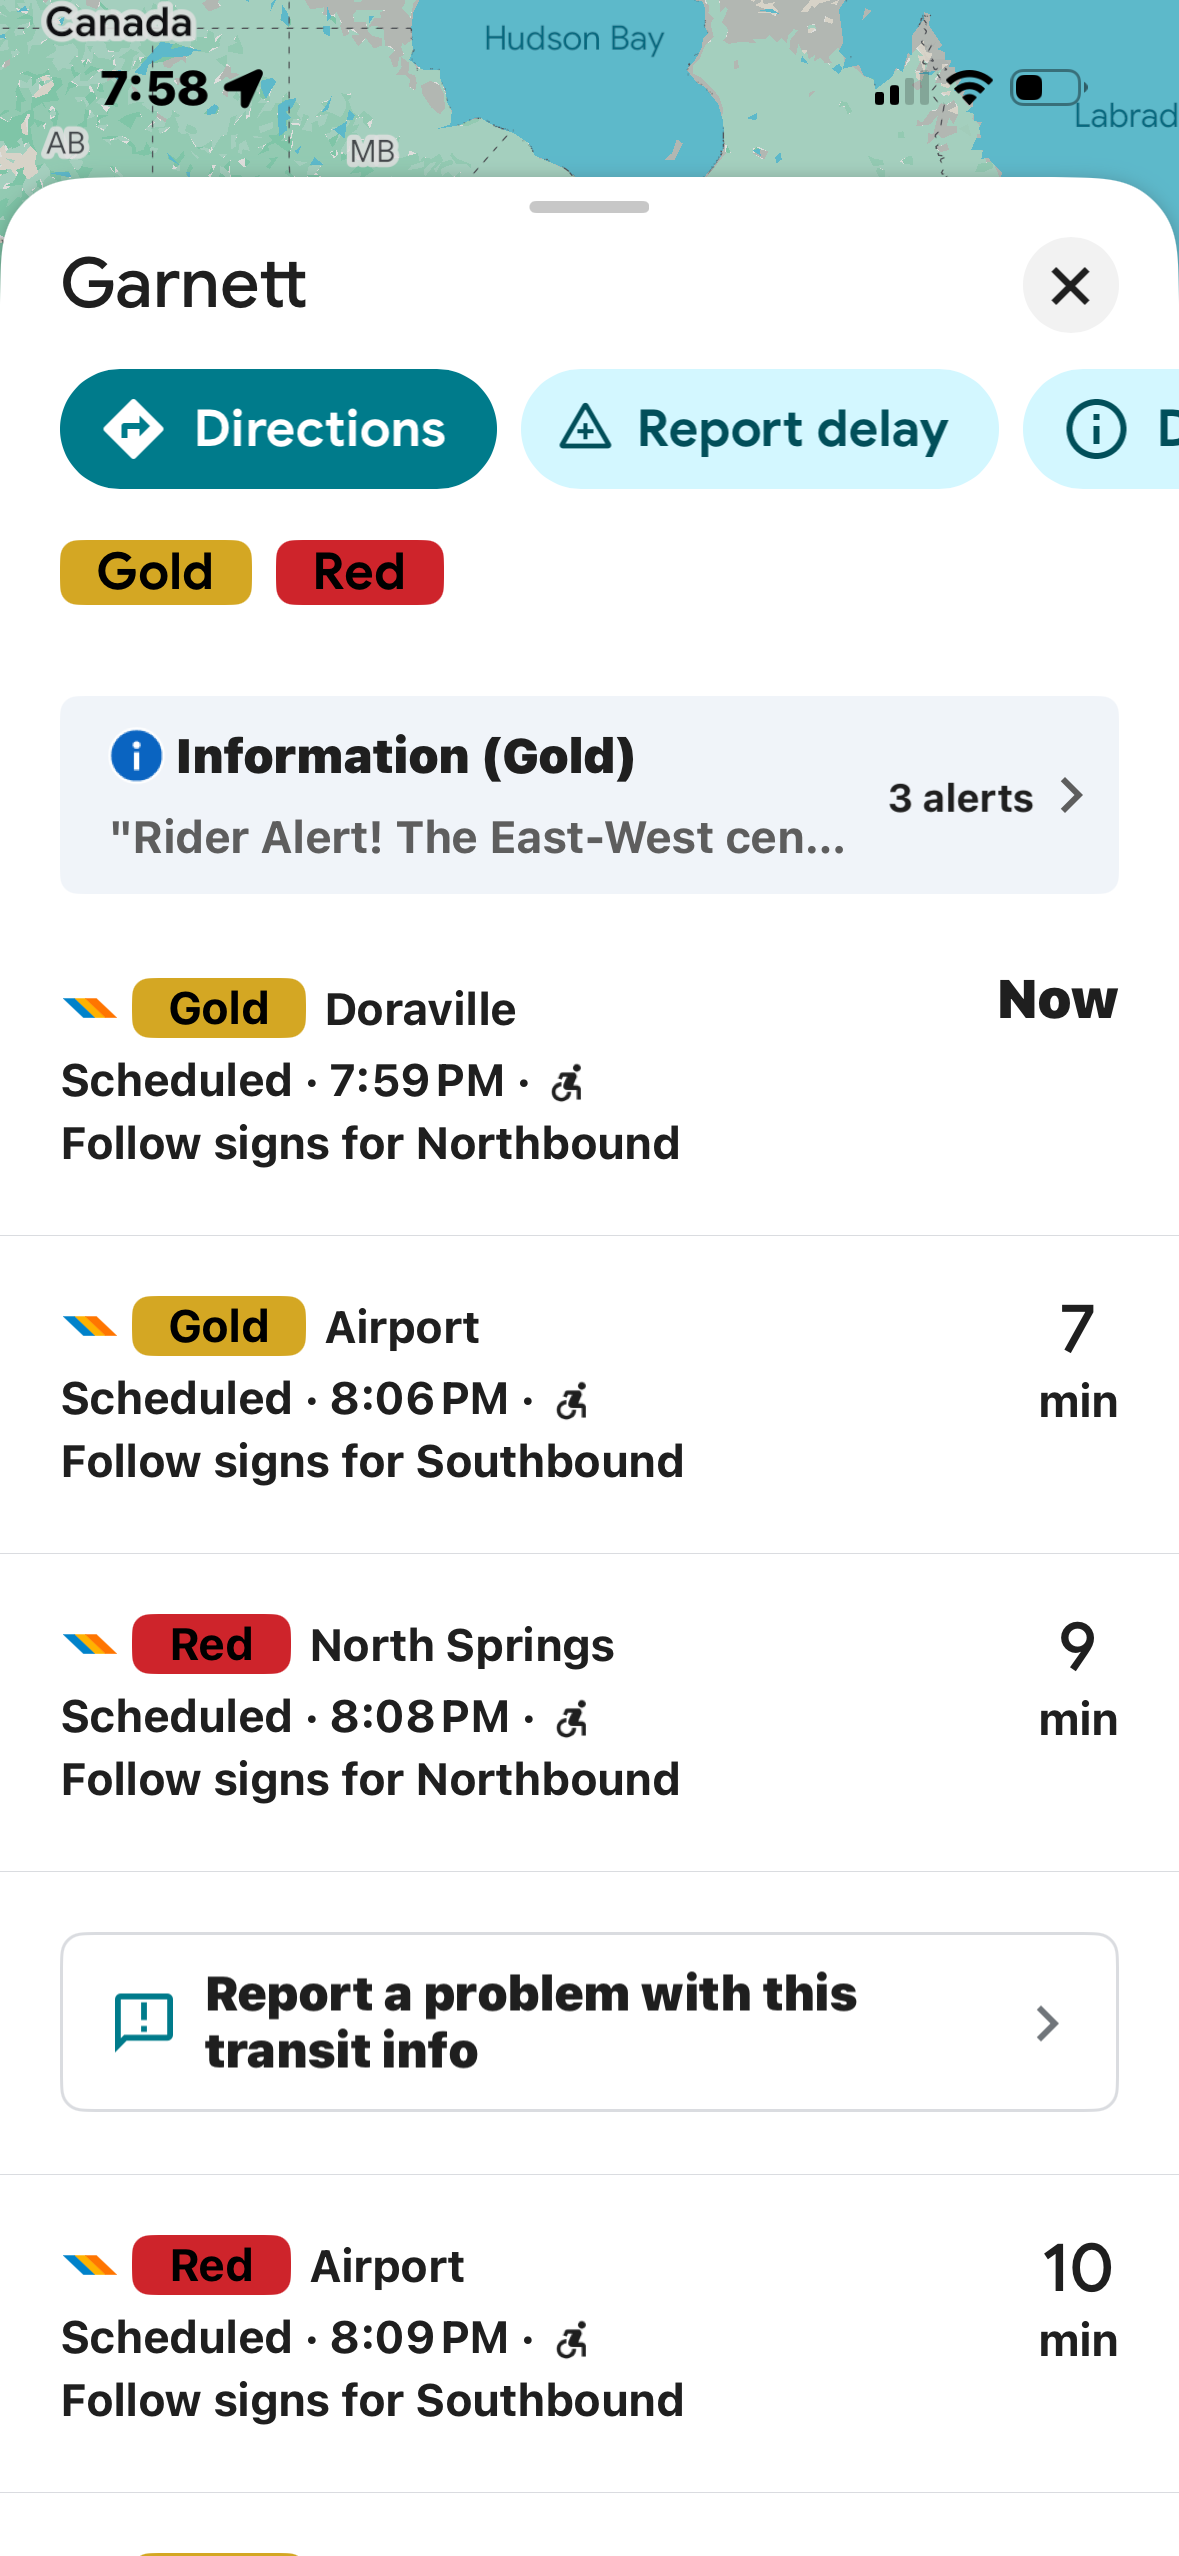Tap wheelchair icon on North Springs row

point(572,1719)
